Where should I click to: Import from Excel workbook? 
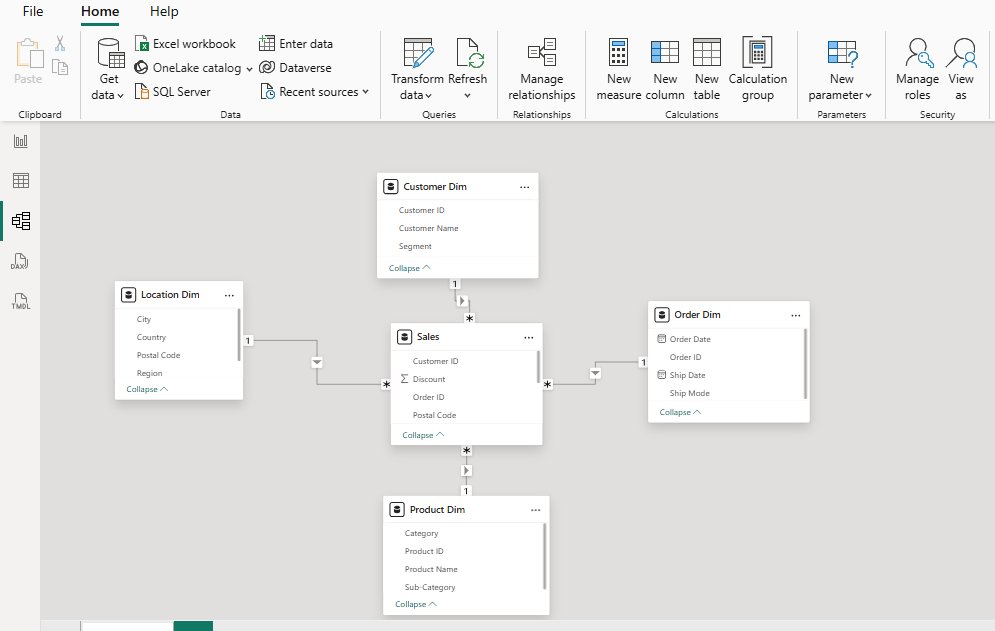pos(185,44)
